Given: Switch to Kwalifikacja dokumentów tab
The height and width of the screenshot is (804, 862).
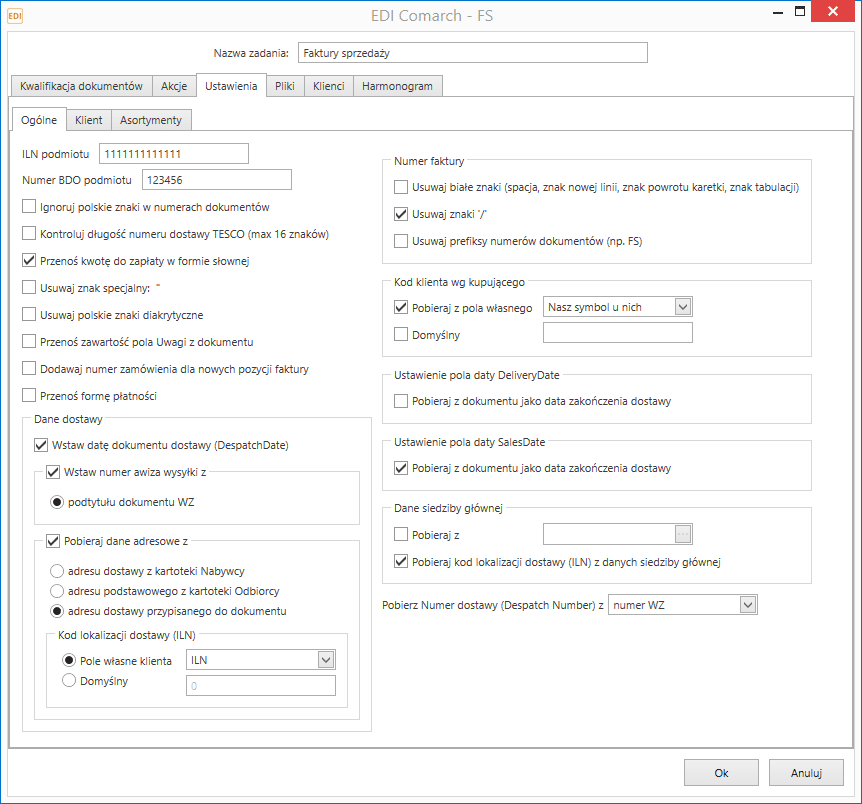Looking at the screenshot, I should [x=81, y=86].
